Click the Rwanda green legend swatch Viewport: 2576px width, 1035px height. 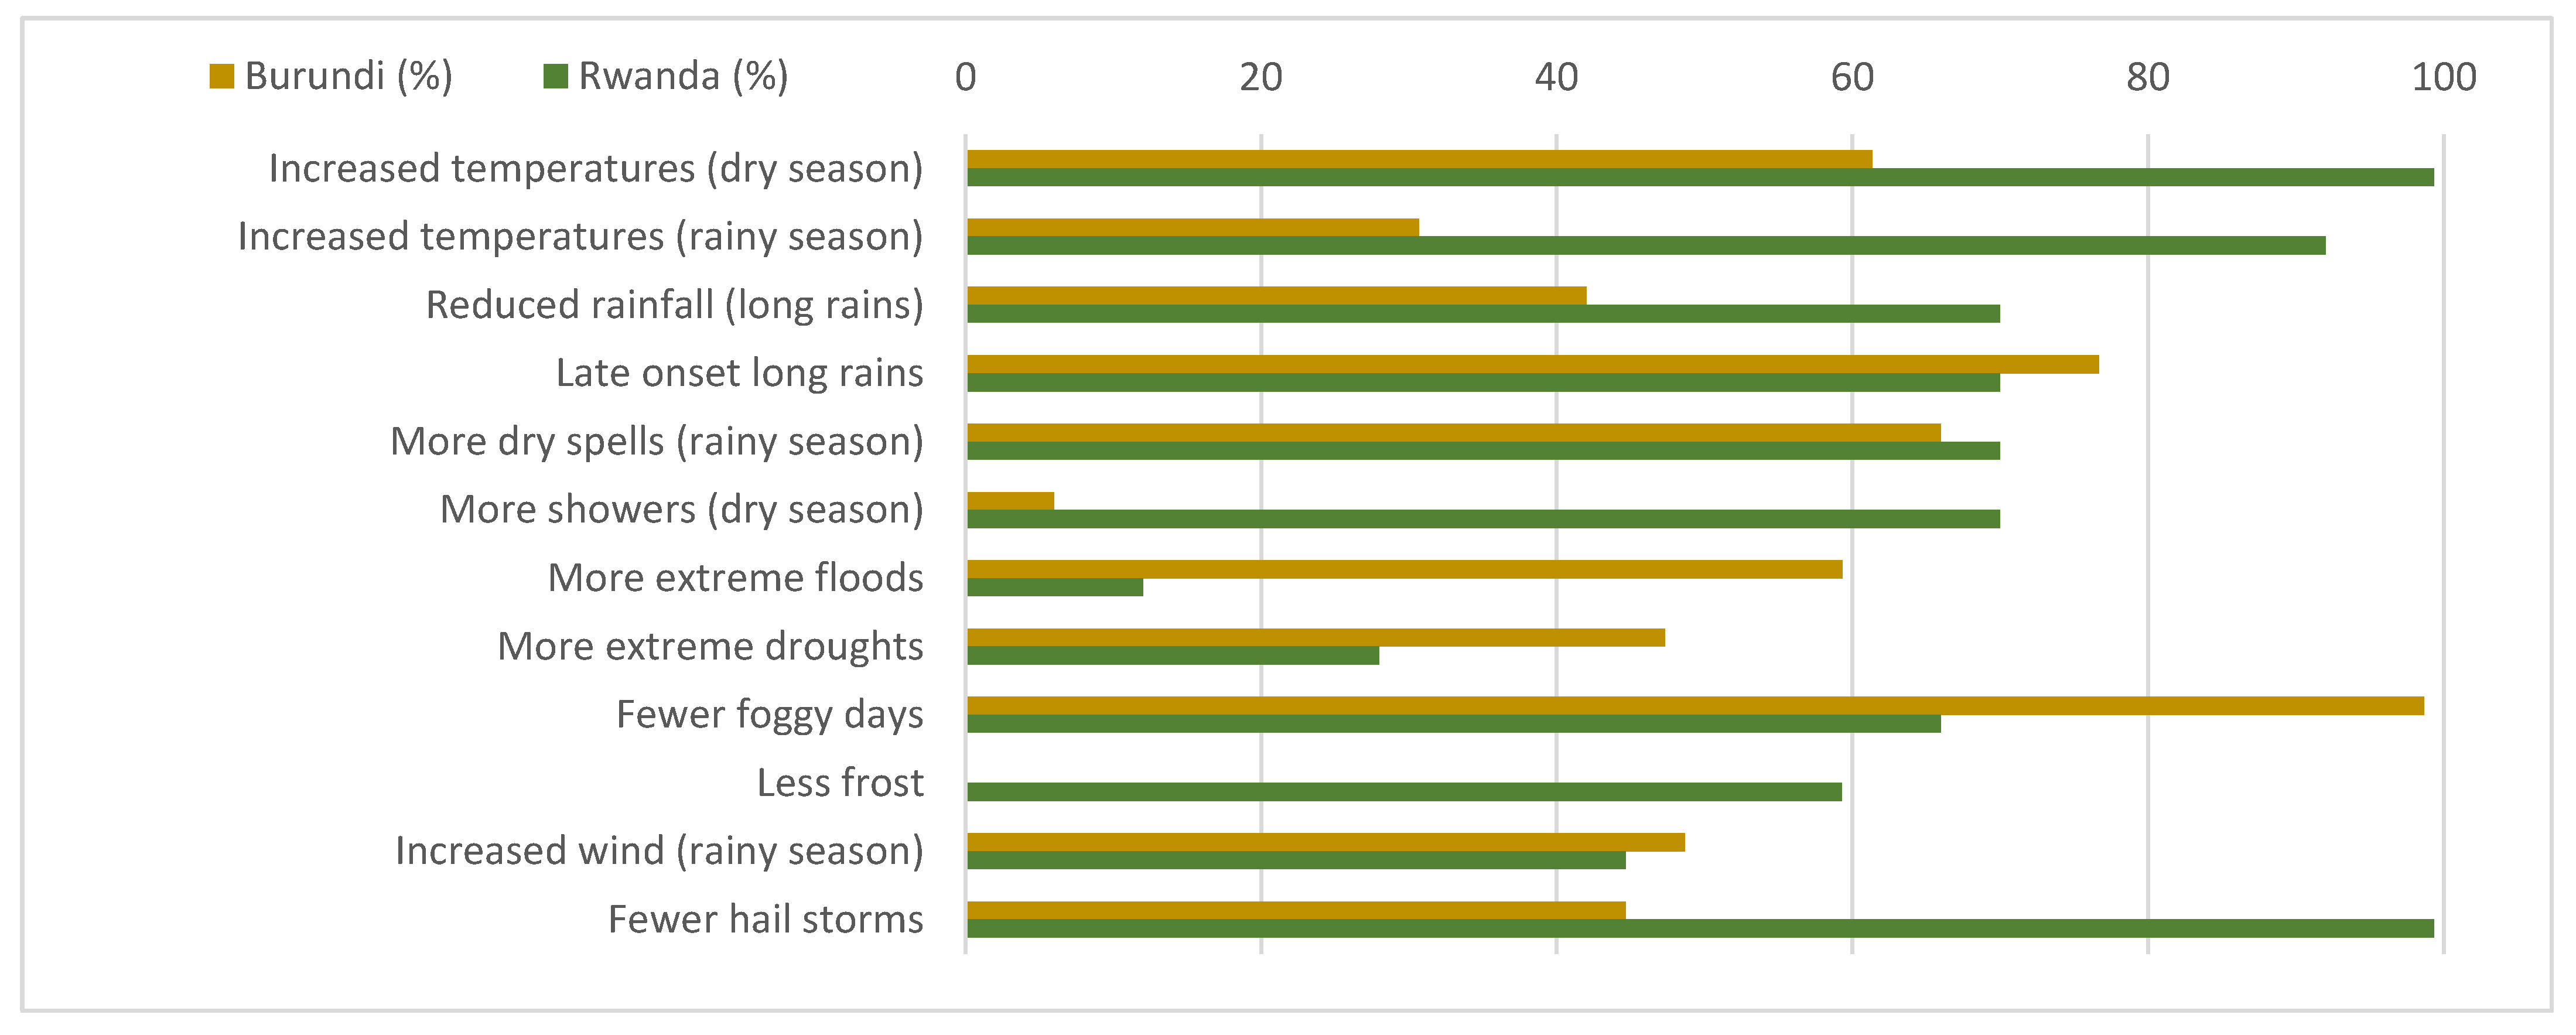(555, 76)
